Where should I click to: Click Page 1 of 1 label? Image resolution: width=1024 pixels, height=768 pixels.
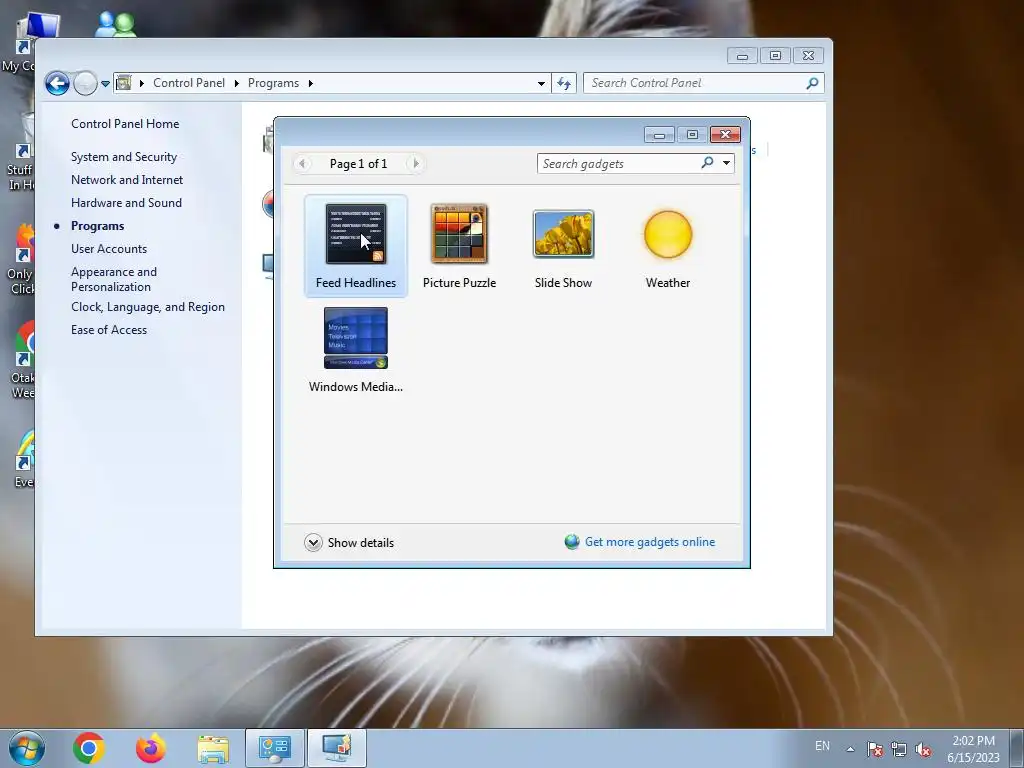point(359,164)
